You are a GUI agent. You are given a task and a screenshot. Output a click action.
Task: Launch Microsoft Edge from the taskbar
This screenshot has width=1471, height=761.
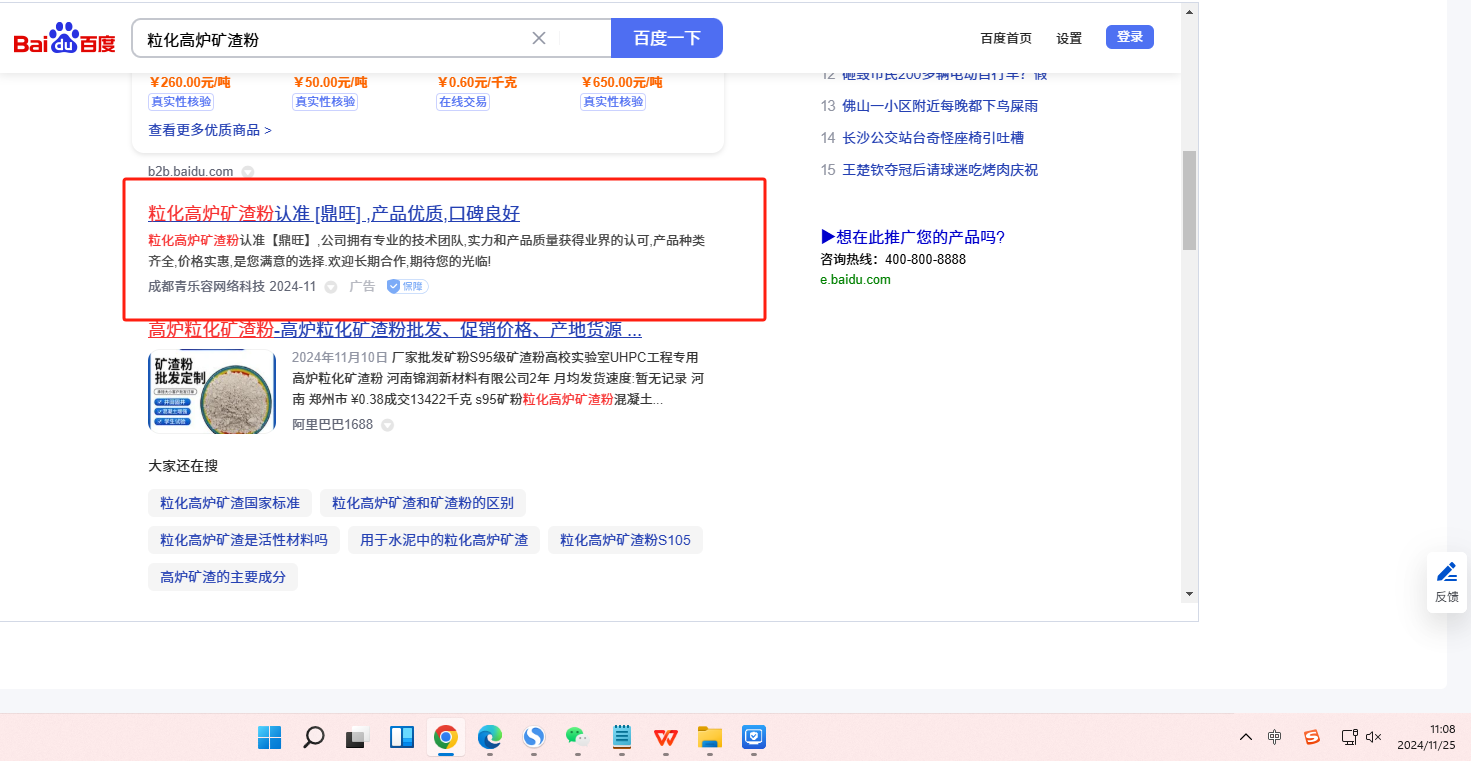pyautogui.click(x=490, y=738)
